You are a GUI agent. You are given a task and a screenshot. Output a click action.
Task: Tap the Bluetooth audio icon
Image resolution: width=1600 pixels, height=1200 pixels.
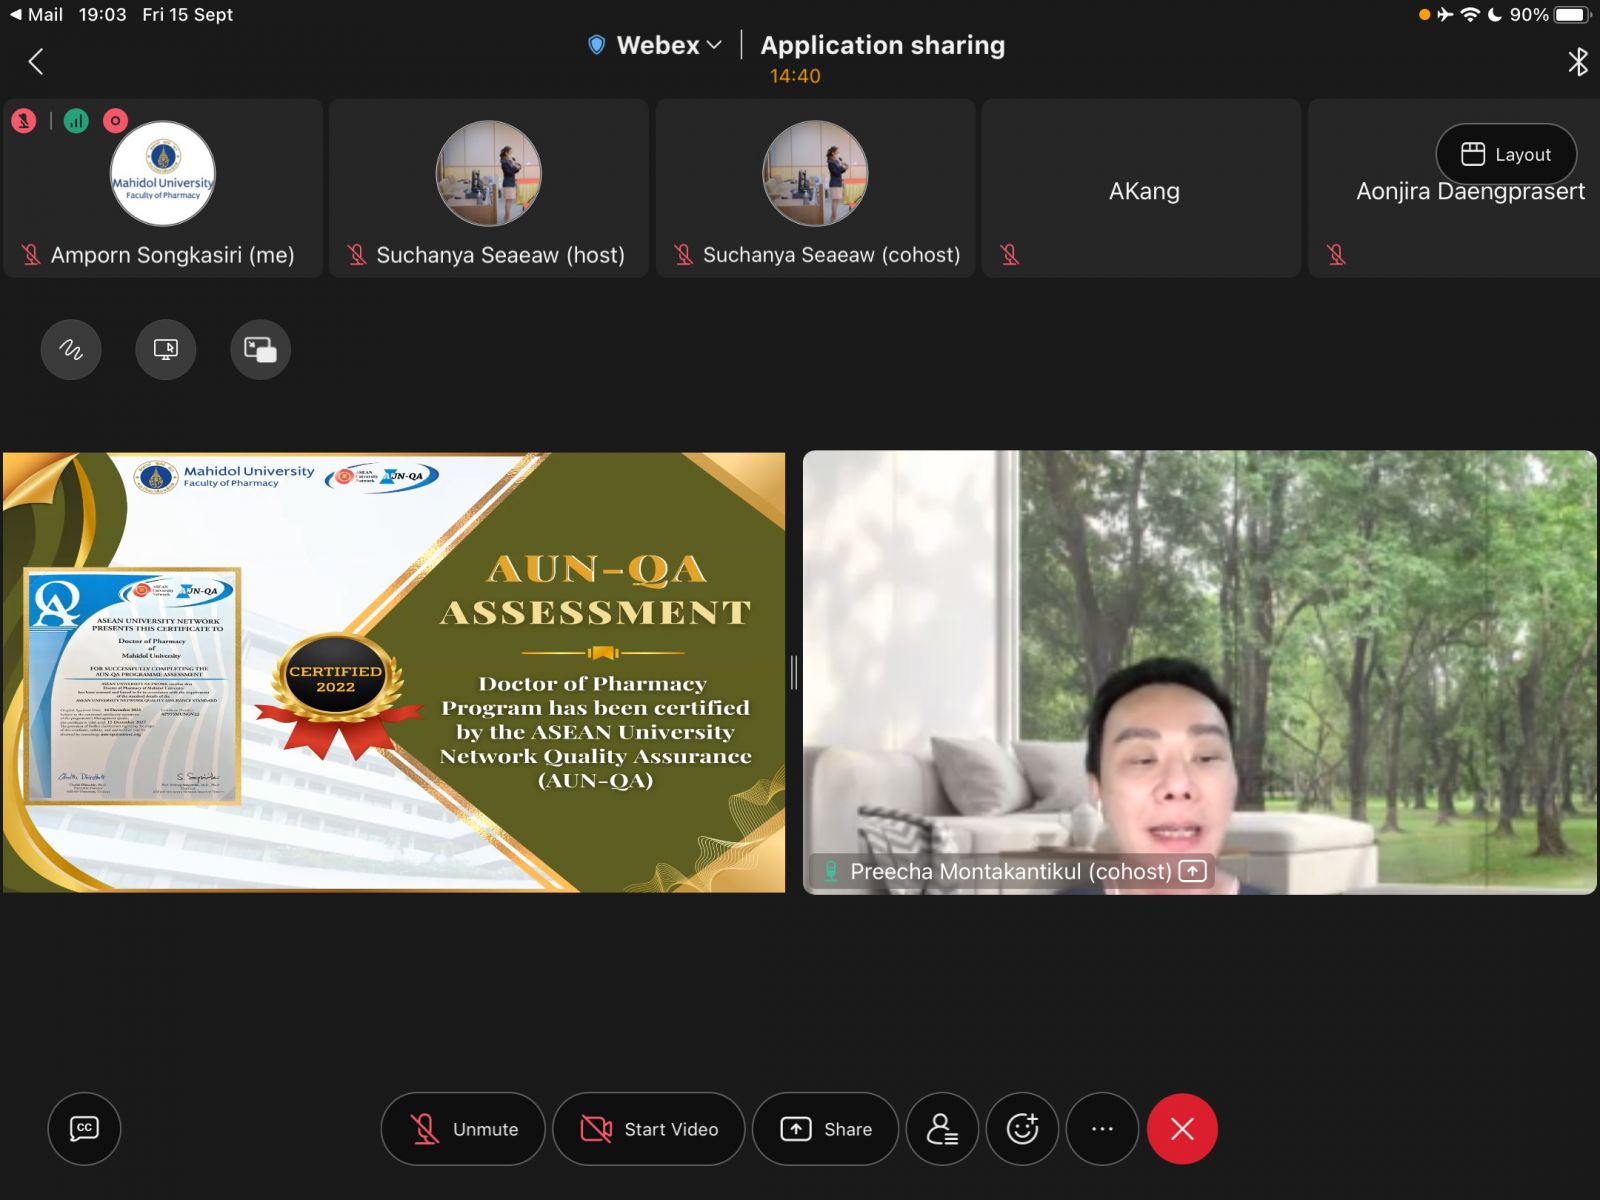point(1577,62)
